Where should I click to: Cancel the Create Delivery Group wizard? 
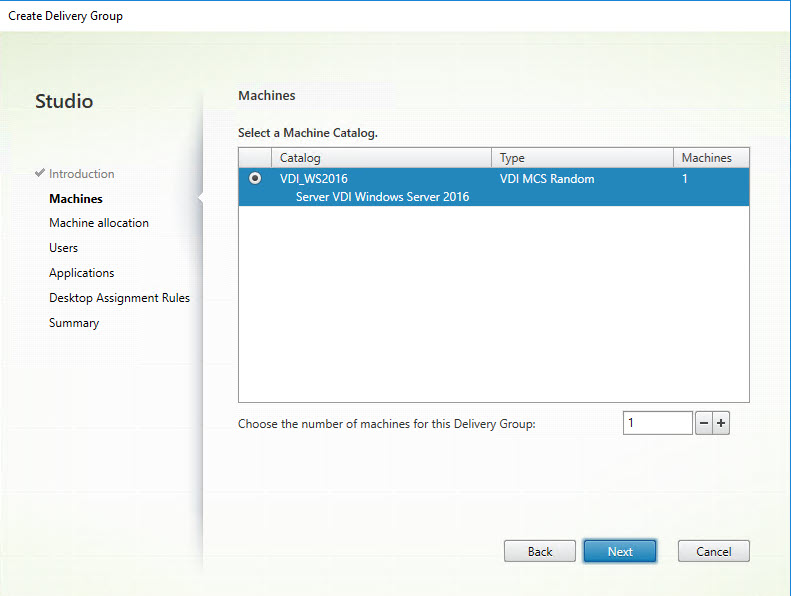coord(713,551)
